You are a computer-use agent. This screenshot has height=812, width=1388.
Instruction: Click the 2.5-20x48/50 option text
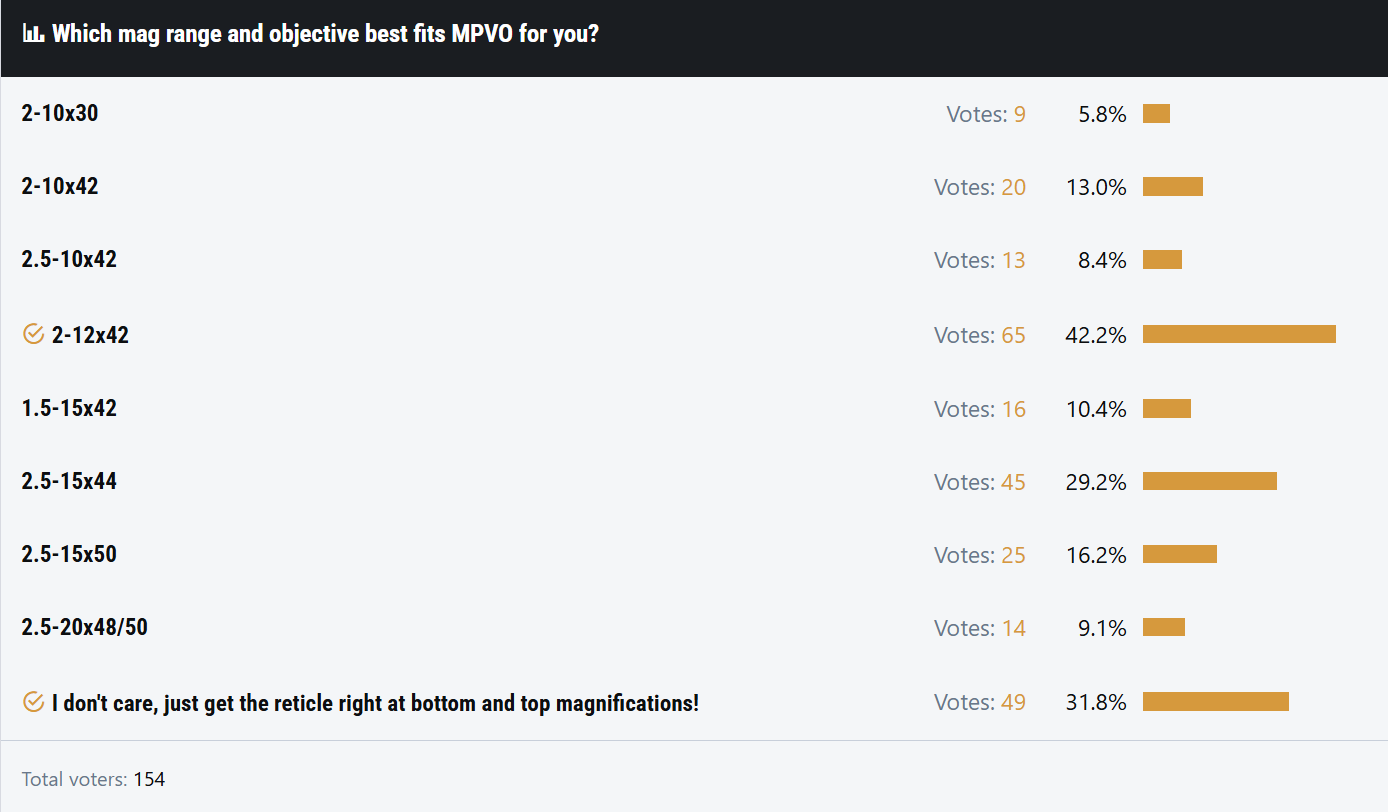(84, 628)
